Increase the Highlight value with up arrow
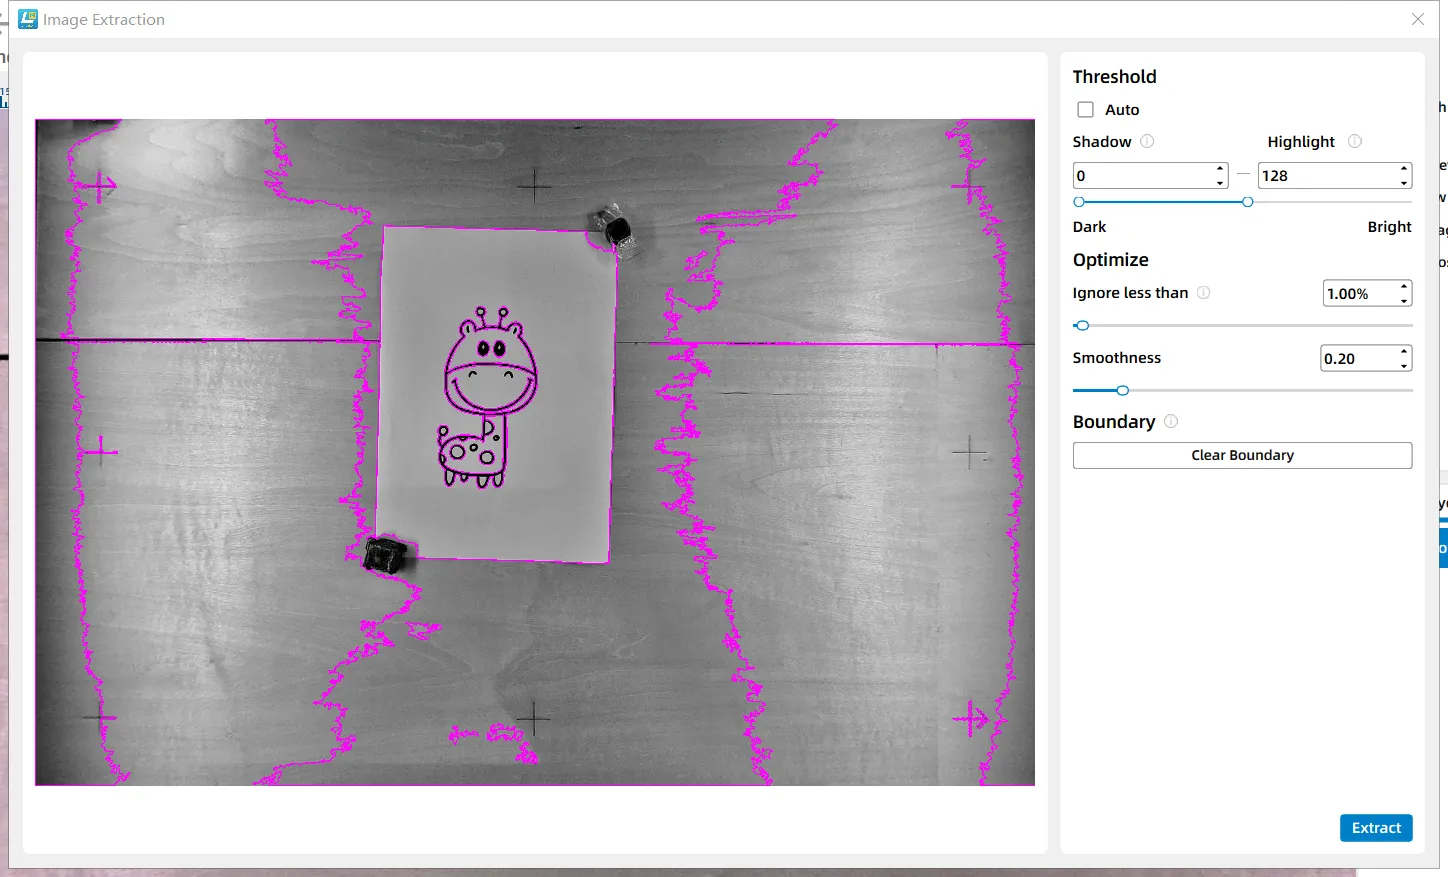This screenshot has height=877, width=1448. (x=1404, y=169)
